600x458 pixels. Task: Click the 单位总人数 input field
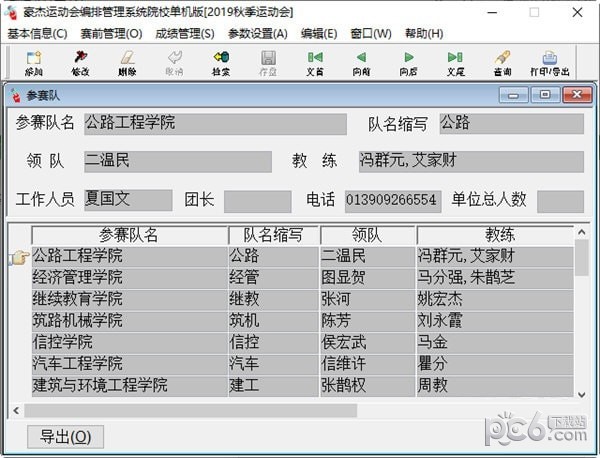point(560,201)
